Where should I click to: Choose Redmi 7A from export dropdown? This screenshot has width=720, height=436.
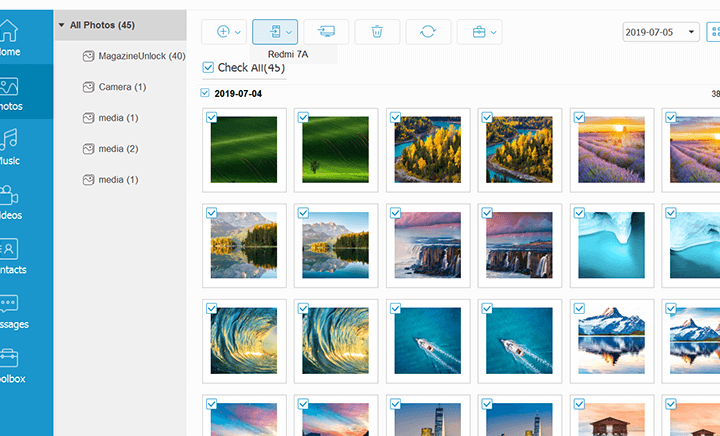[x=288, y=54]
